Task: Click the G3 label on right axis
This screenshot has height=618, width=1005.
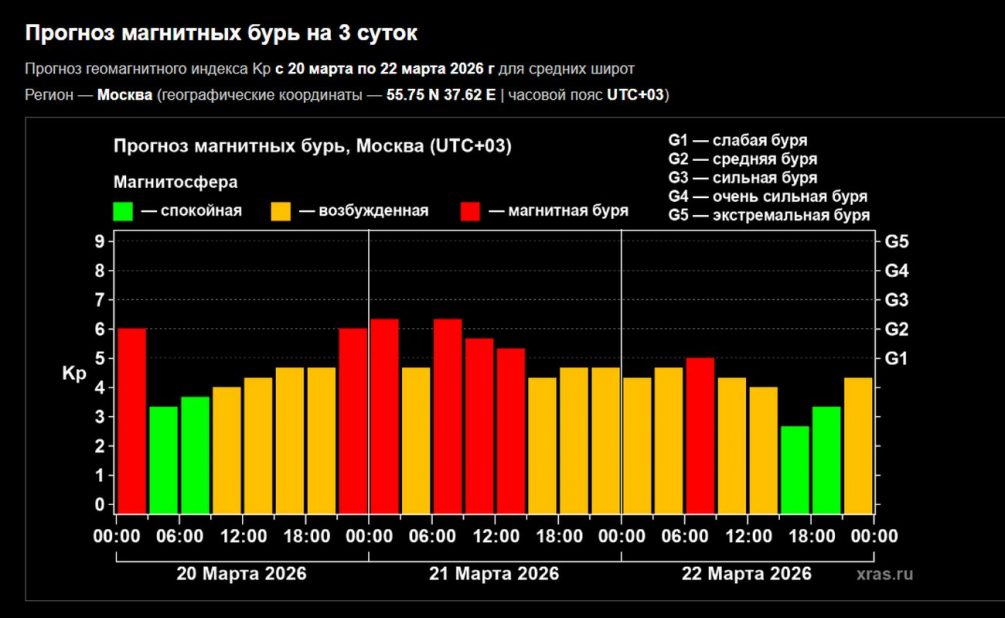Action: pyautogui.click(x=894, y=300)
